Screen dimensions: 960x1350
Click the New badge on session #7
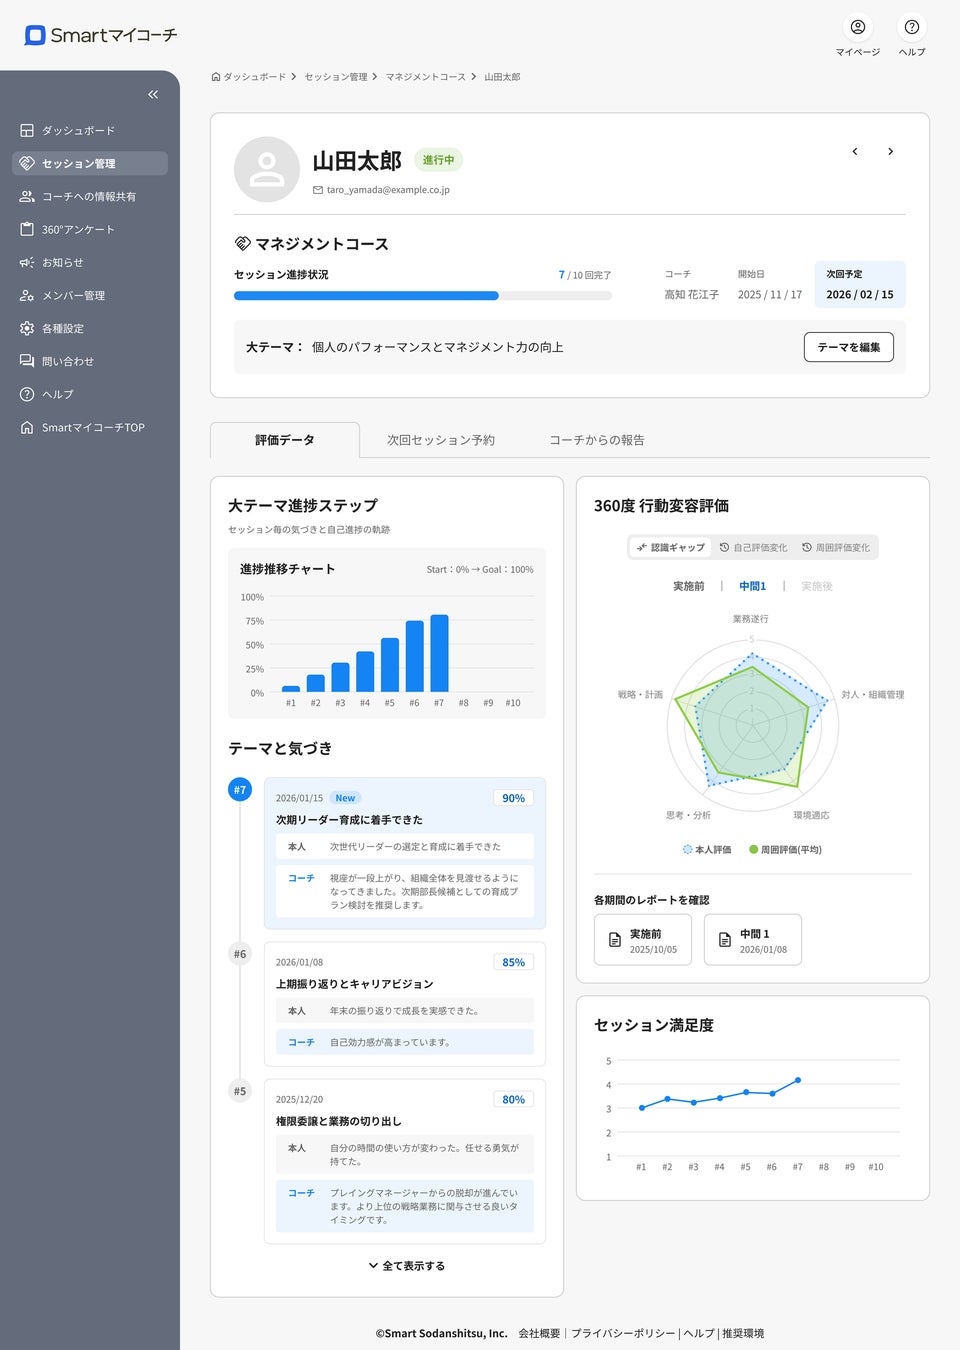tap(345, 798)
